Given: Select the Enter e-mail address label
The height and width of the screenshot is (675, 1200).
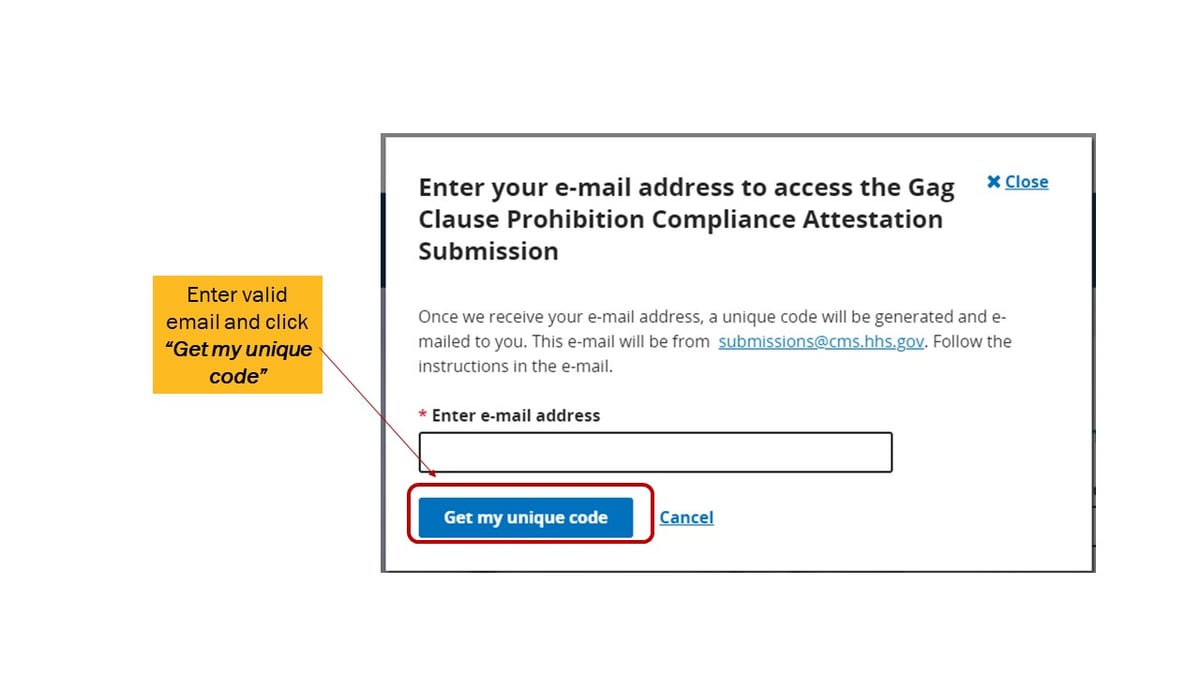Looking at the screenshot, I should click(516, 415).
